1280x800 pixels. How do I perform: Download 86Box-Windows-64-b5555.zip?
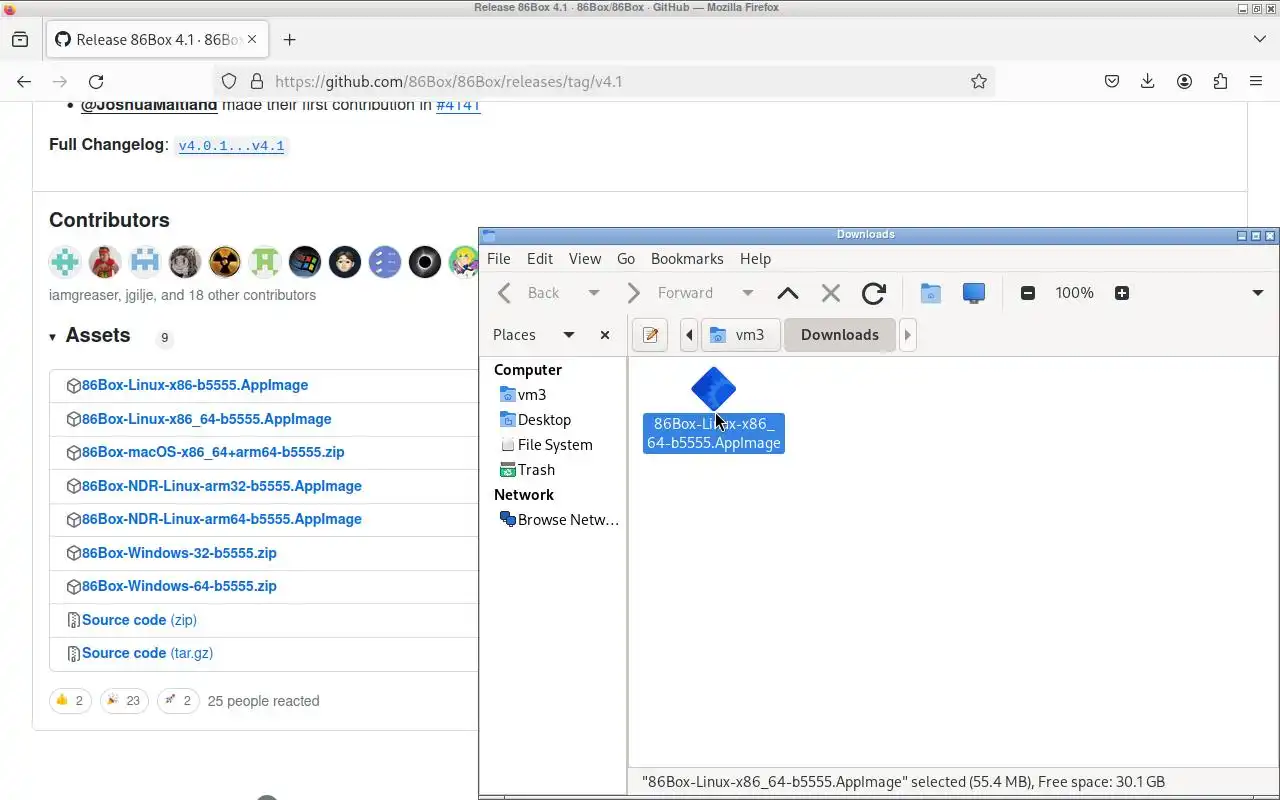(x=179, y=586)
